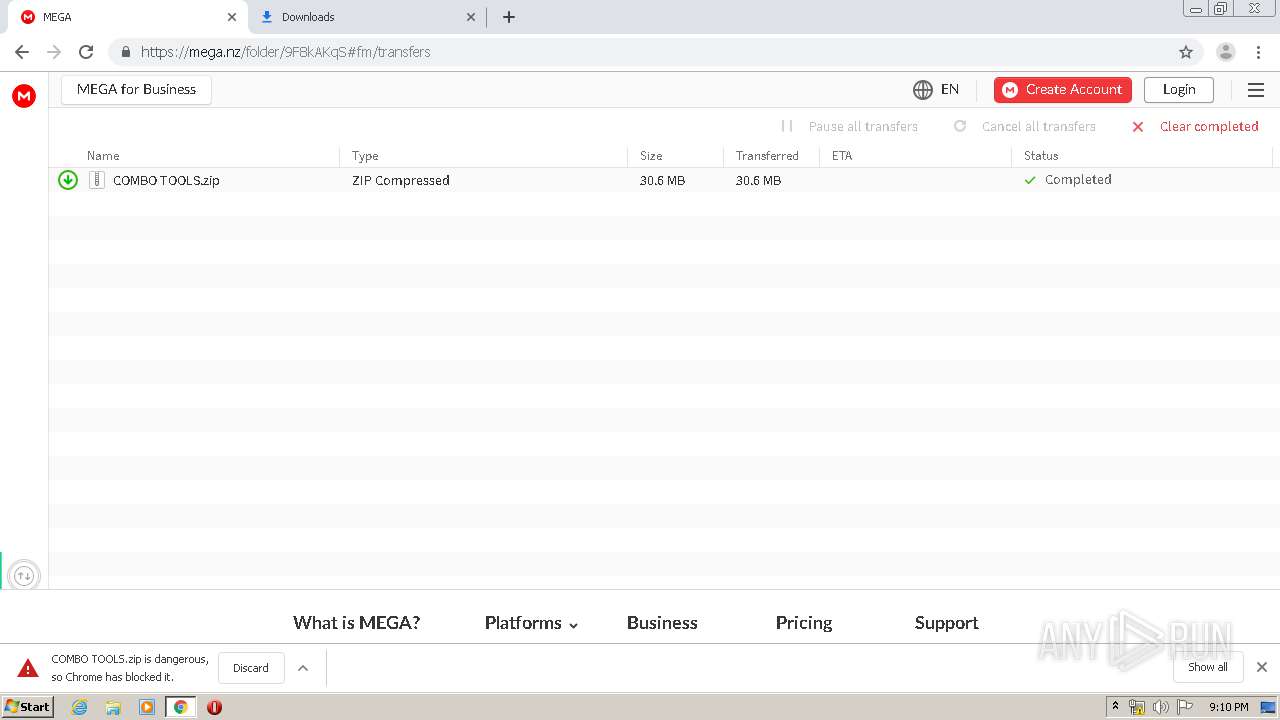
Task: Select the MEGA browser tab
Action: point(126,17)
